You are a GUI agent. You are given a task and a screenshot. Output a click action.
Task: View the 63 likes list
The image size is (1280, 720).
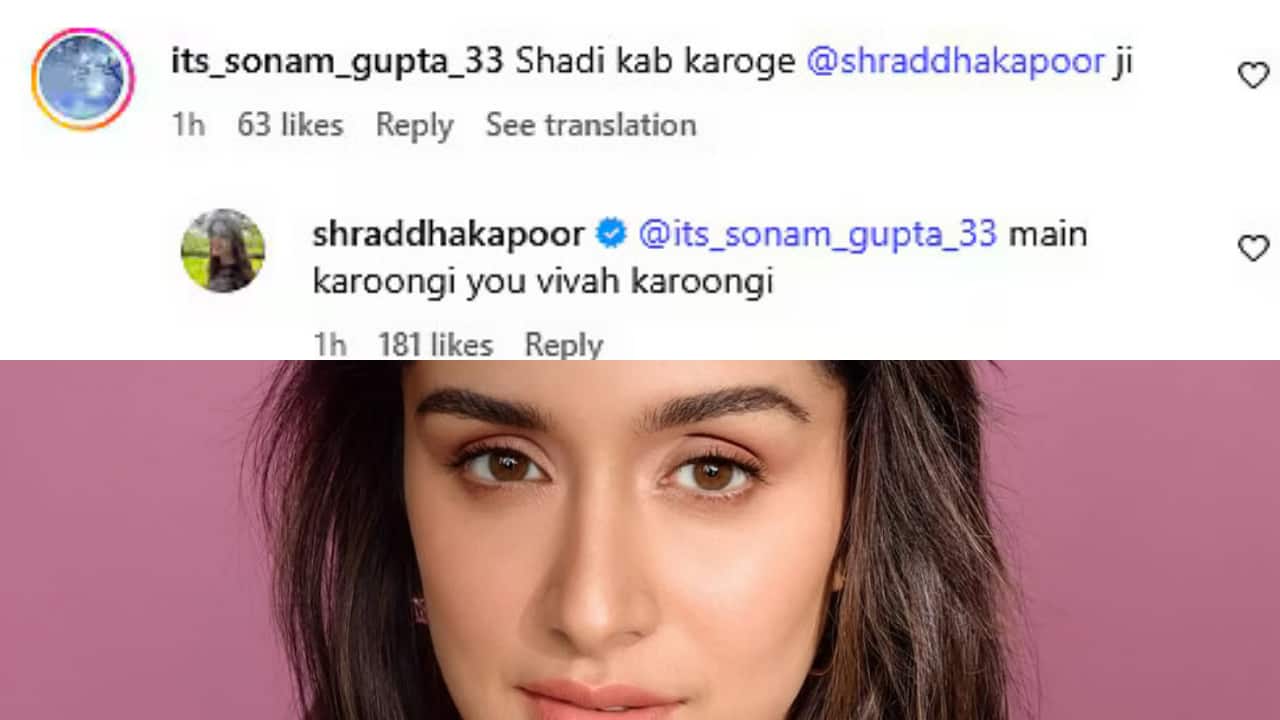290,125
